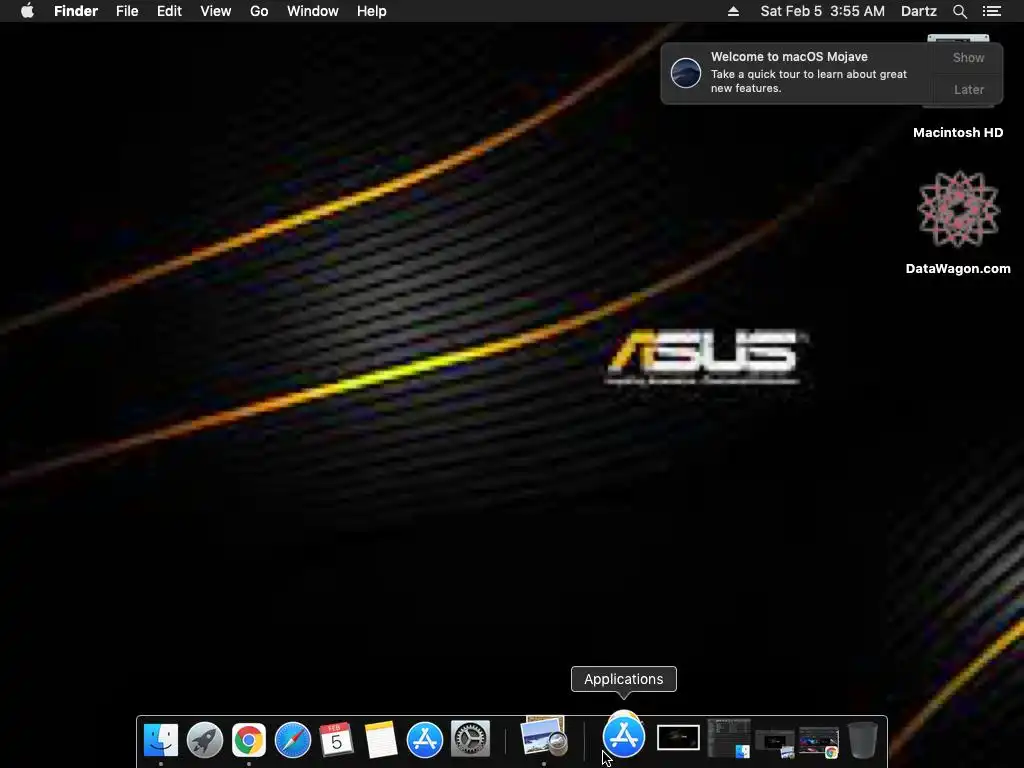Open the Go menu
Viewport: 1024px width, 768px height.
click(x=259, y=11)
